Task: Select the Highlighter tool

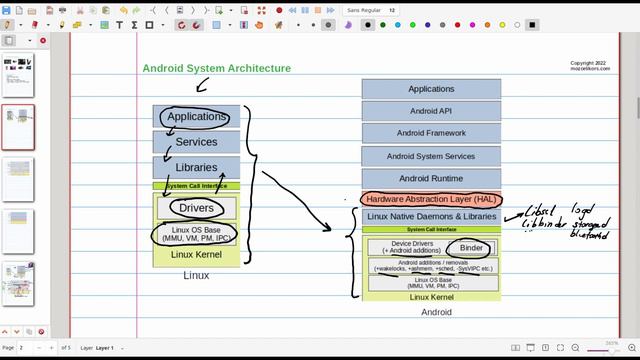Action: [x=62, y=25]
